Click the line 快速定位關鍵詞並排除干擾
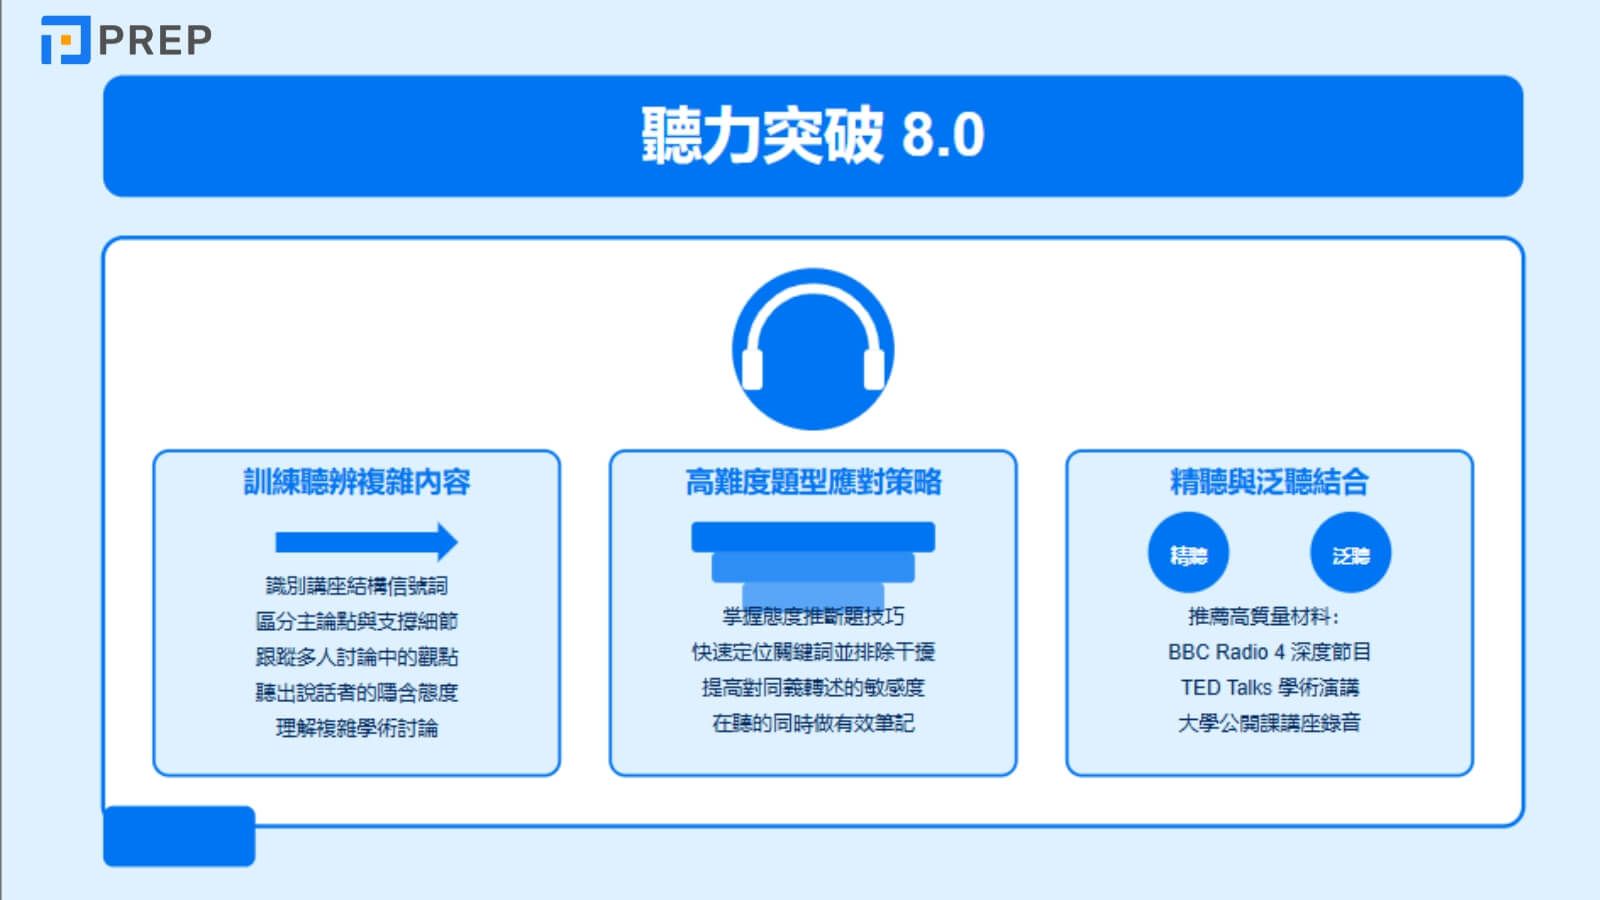Viewport: 1600px width, 900px height. coord(813,652)
